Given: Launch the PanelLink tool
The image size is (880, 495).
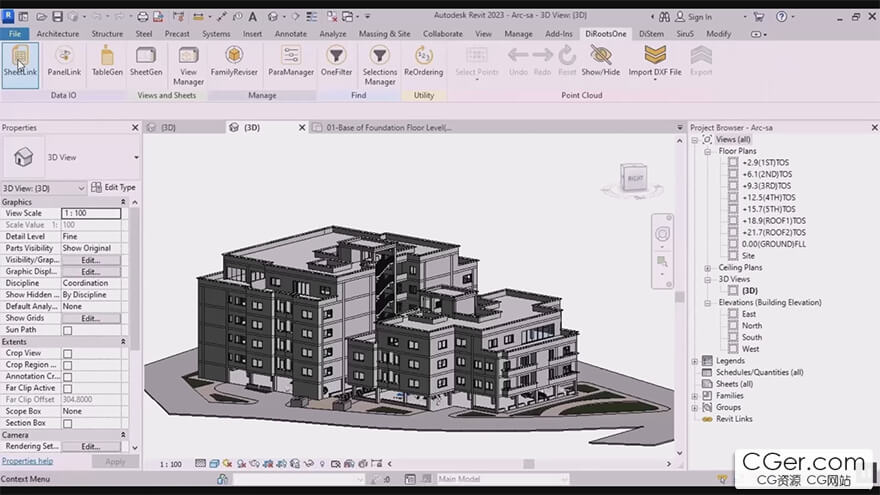Looking at the screenshot, I should [x=64, y=62].
